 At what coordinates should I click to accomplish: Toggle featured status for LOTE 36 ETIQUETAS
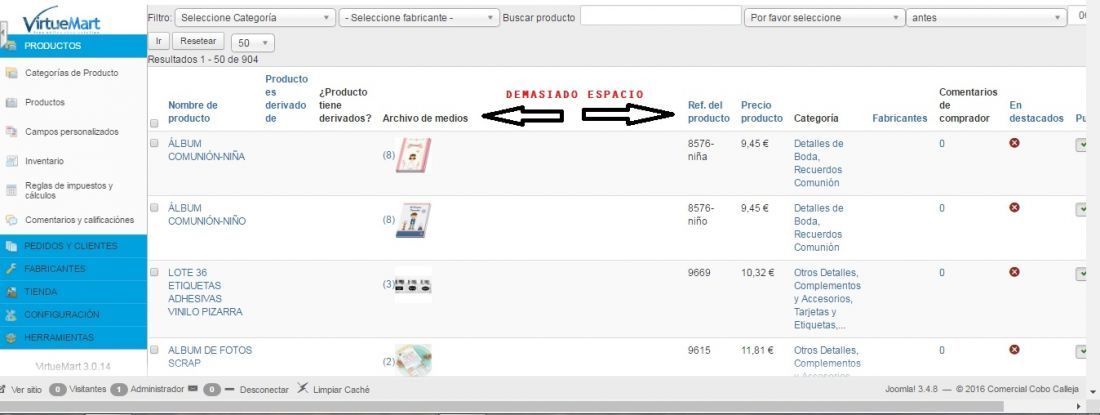[1014, 272]
